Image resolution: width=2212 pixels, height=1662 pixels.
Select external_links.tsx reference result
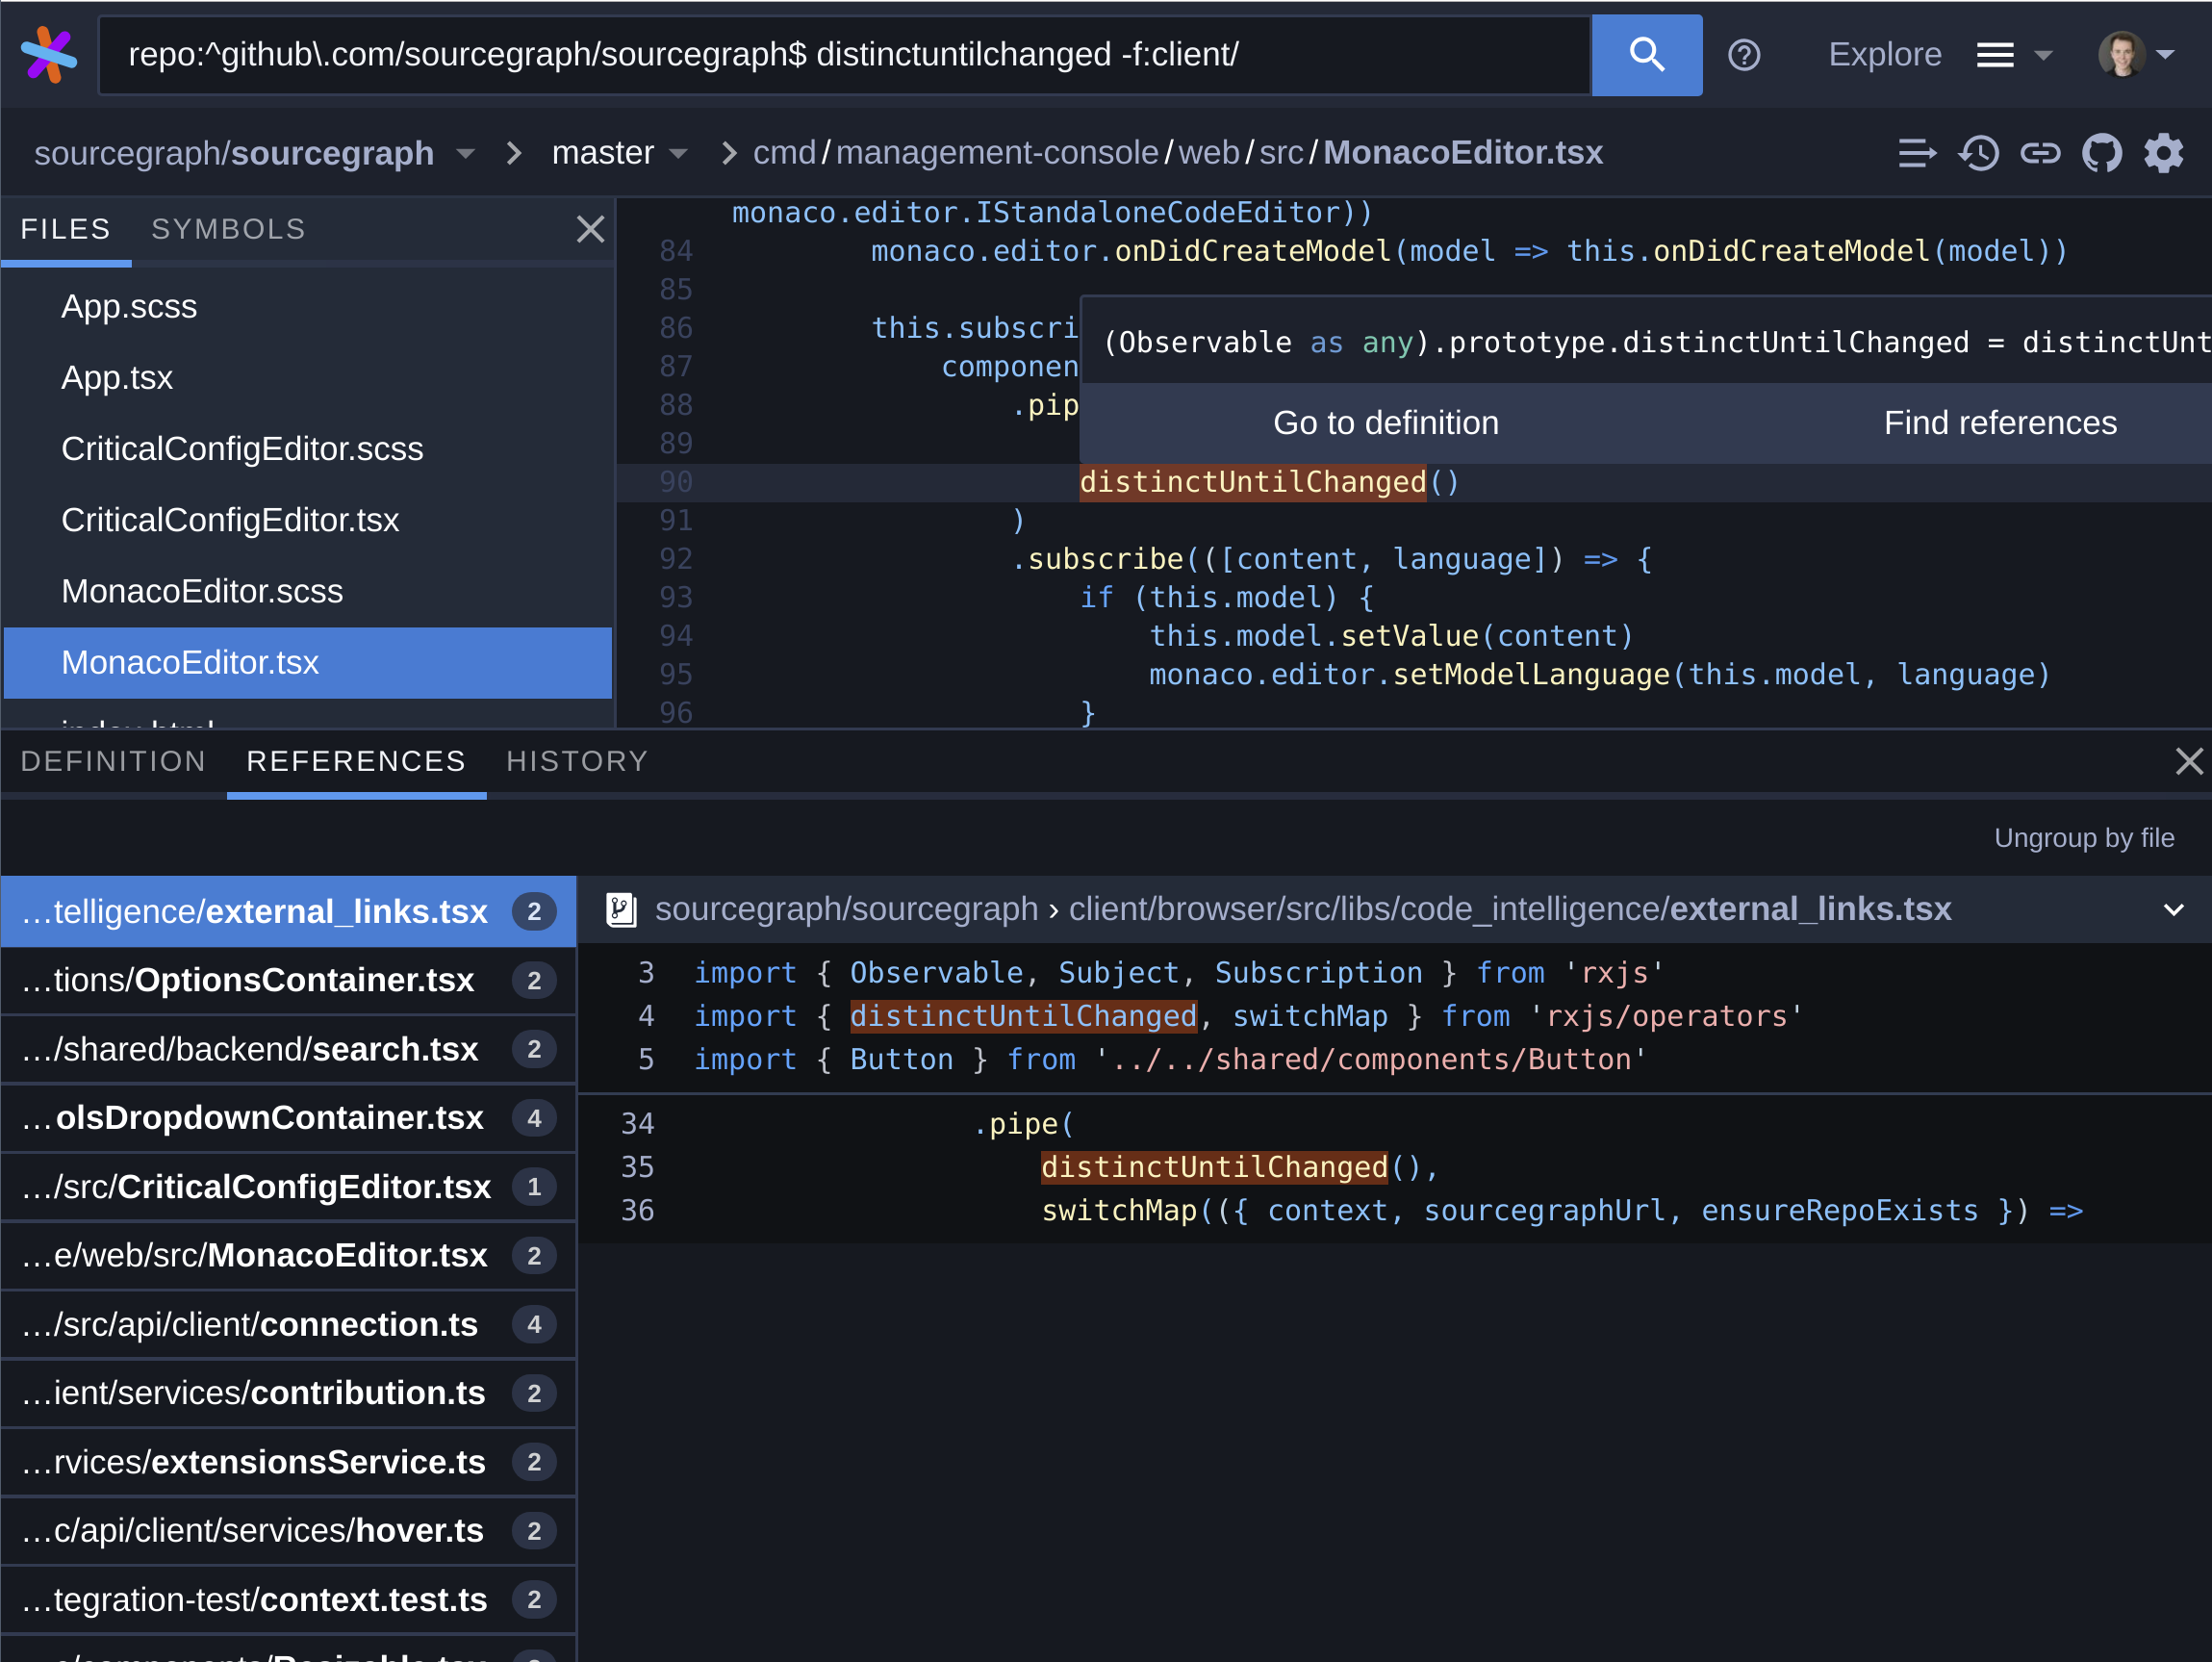(289, 911)
